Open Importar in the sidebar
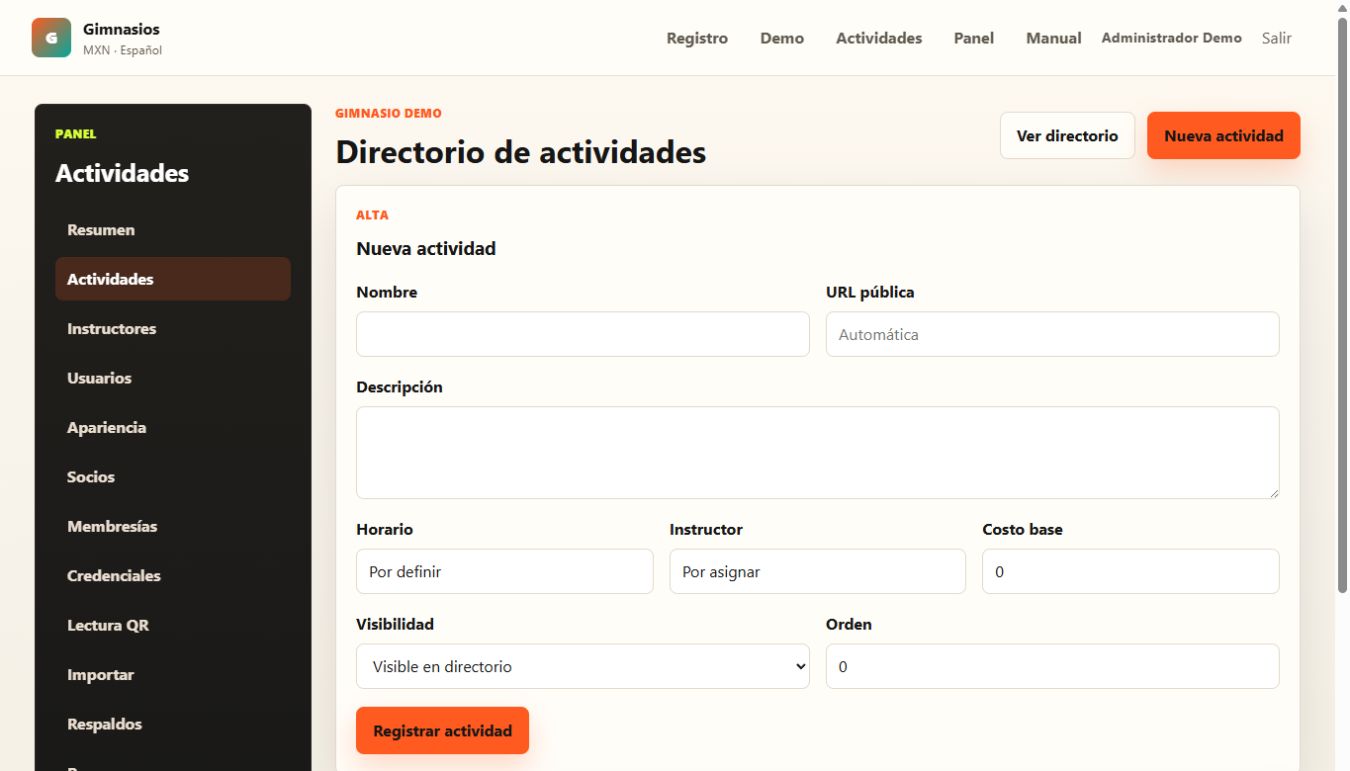Viewport: 1350px width, 771px height. coord(173,675)
